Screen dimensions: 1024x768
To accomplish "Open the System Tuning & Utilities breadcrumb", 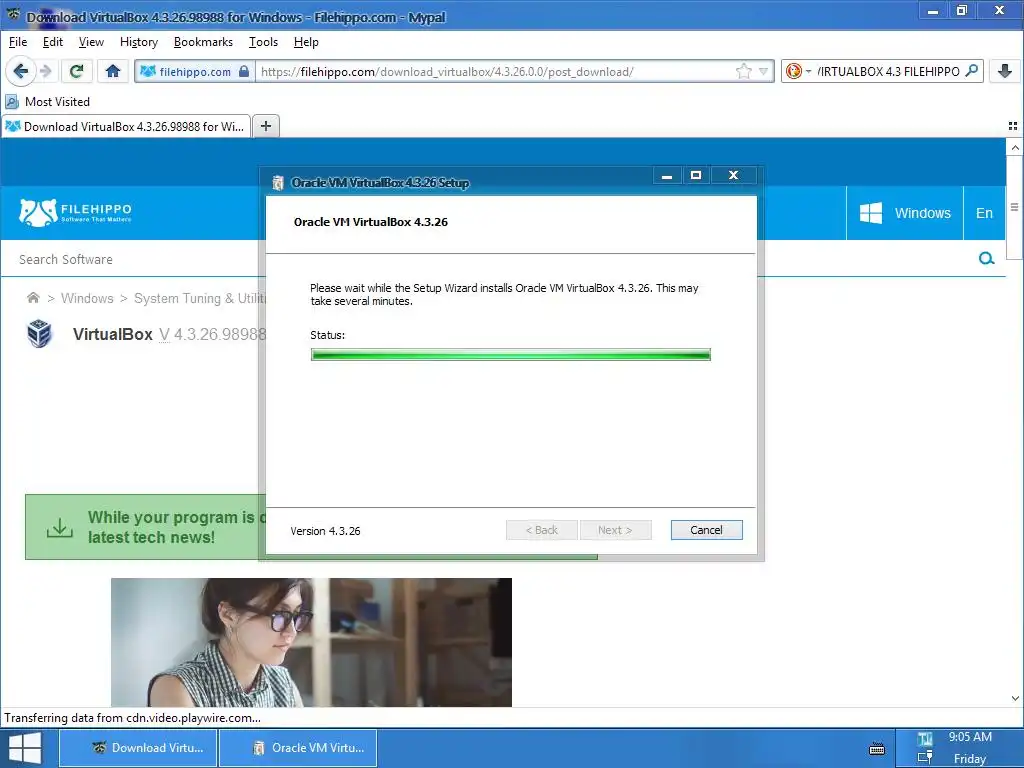I will (x=199, y=298).
